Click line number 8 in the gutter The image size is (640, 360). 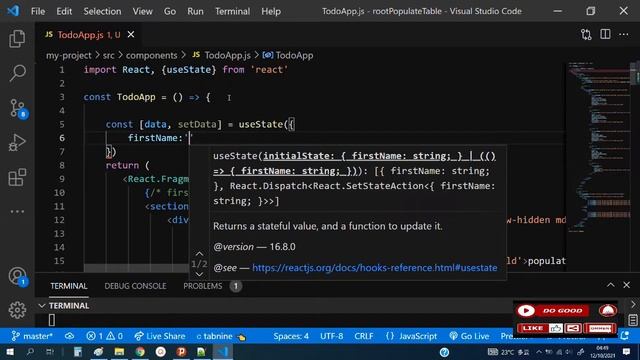pos(62,165)
